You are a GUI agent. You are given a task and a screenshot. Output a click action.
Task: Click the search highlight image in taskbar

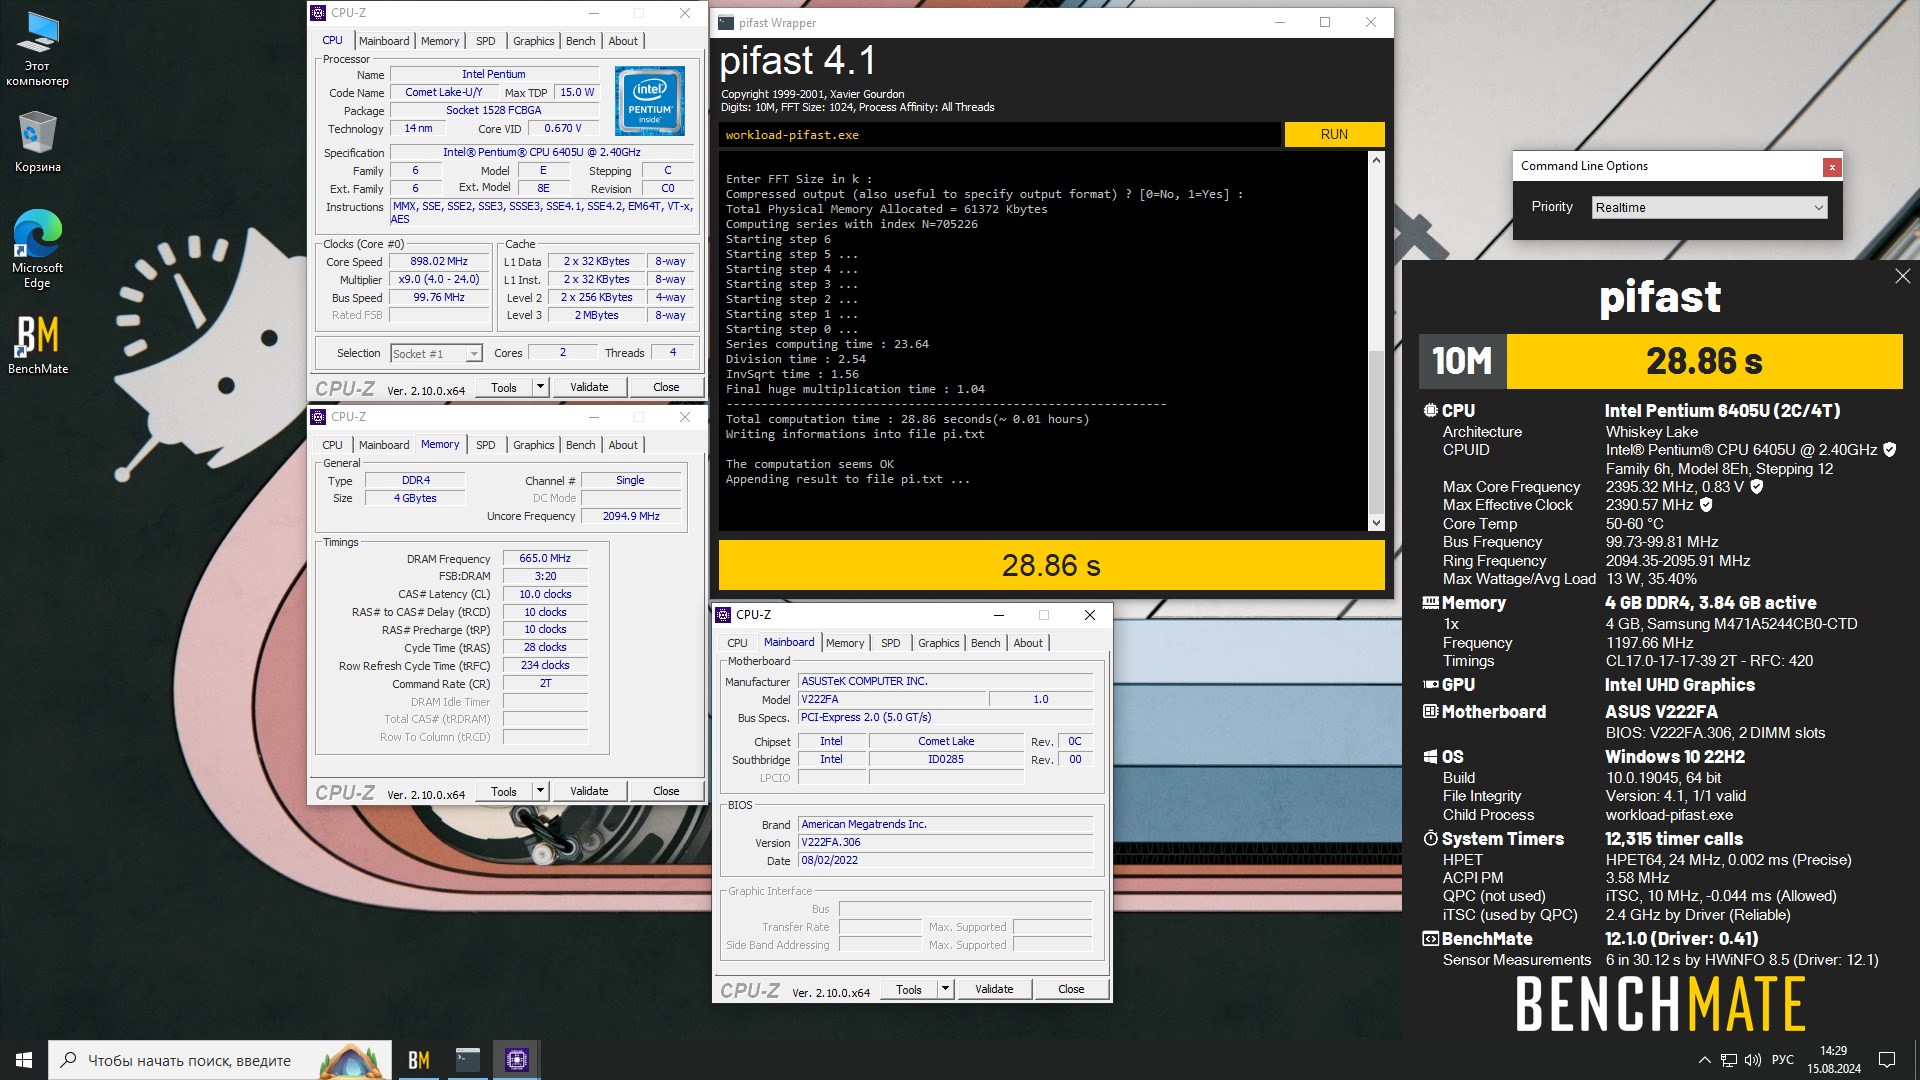pos(352,1060)
